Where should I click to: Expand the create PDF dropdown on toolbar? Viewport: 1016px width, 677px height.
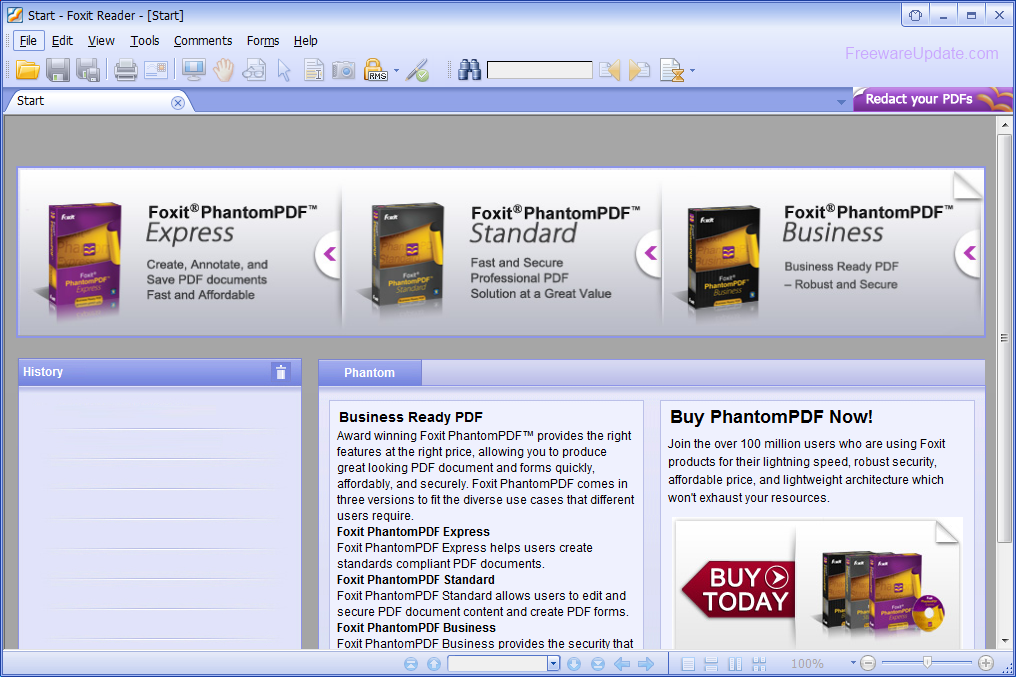692,69
